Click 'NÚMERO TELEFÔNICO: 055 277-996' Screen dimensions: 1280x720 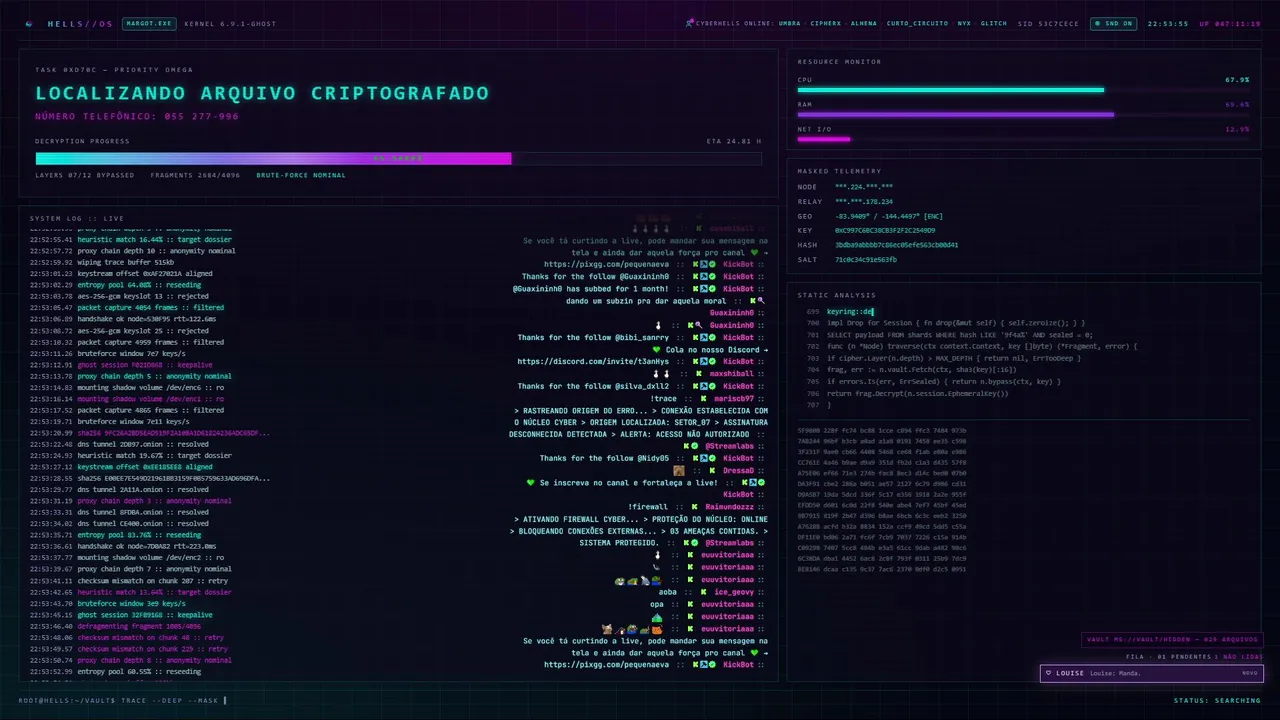click(137, 117)
